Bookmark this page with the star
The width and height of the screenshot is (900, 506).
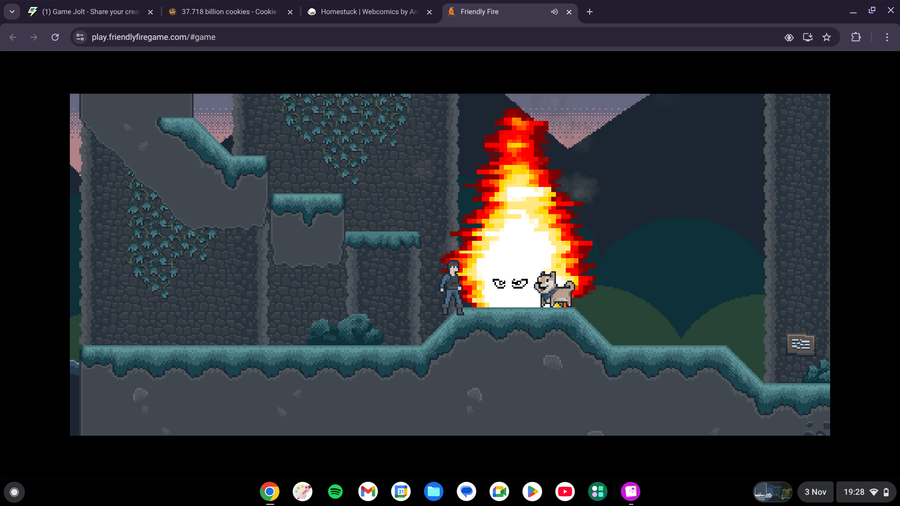[827, 37]
